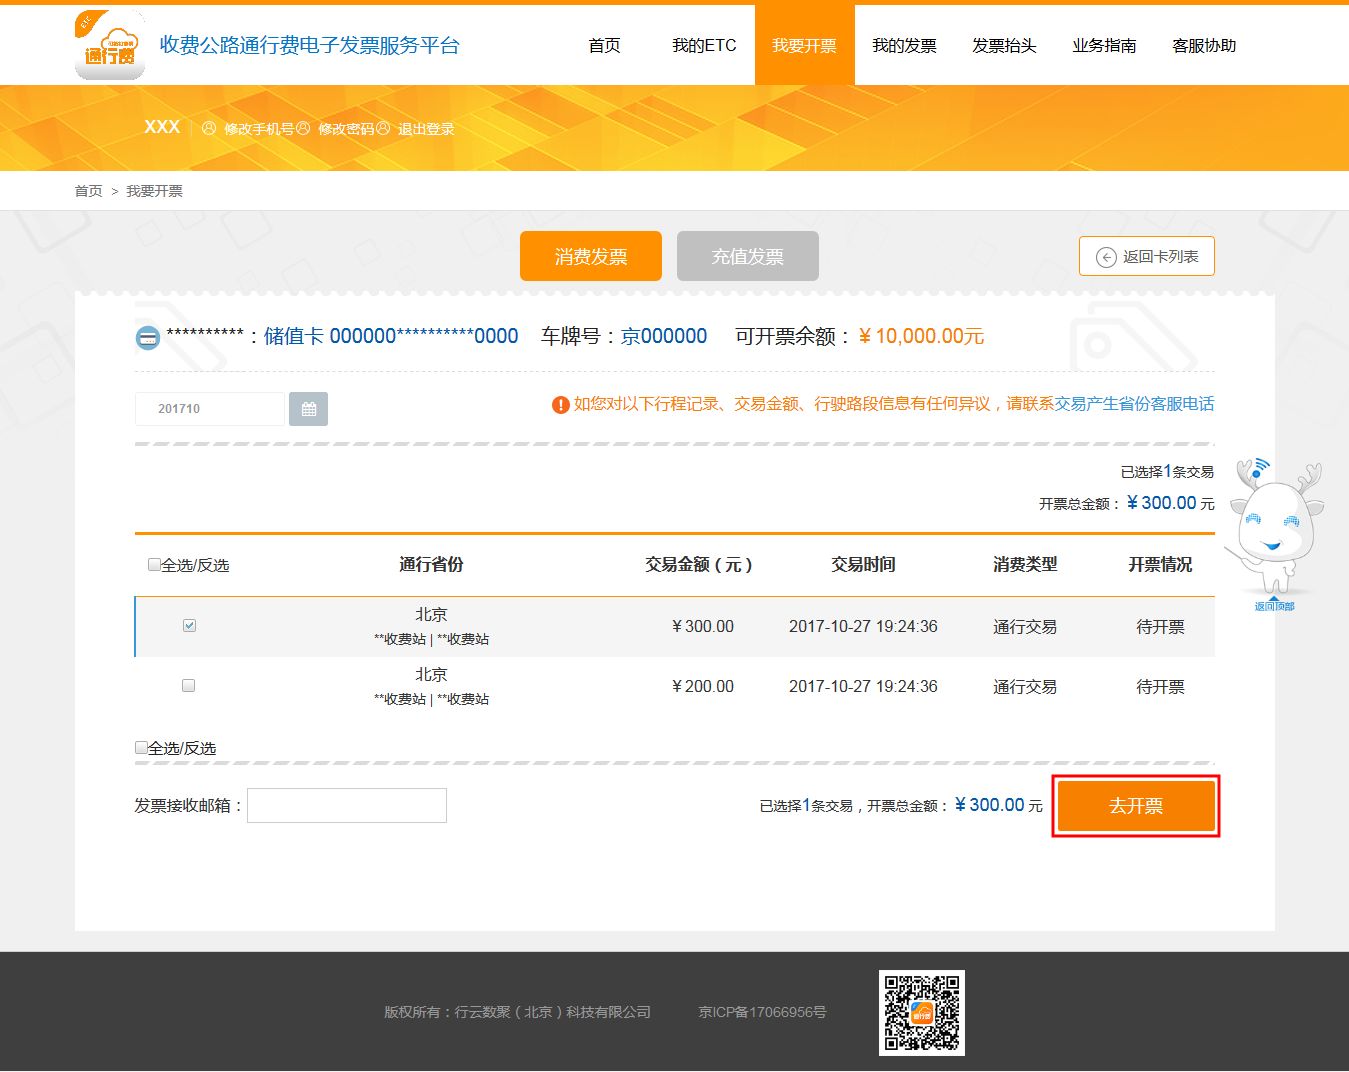
Task: Check the ¥200.00 transaction checkbox
Action: tap(188, 686)
